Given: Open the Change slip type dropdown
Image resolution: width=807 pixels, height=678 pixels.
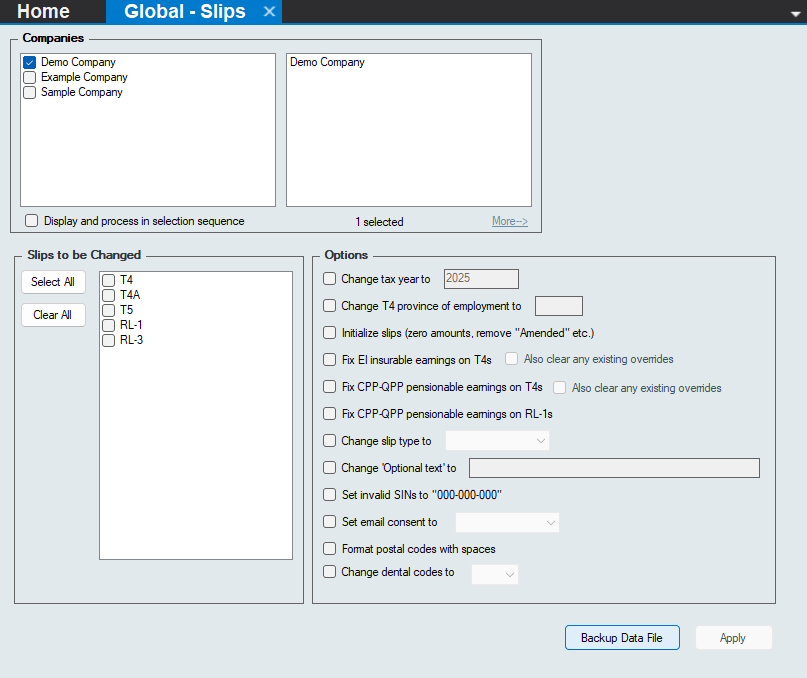Looking at the screenshot, I should coord(497,440).
